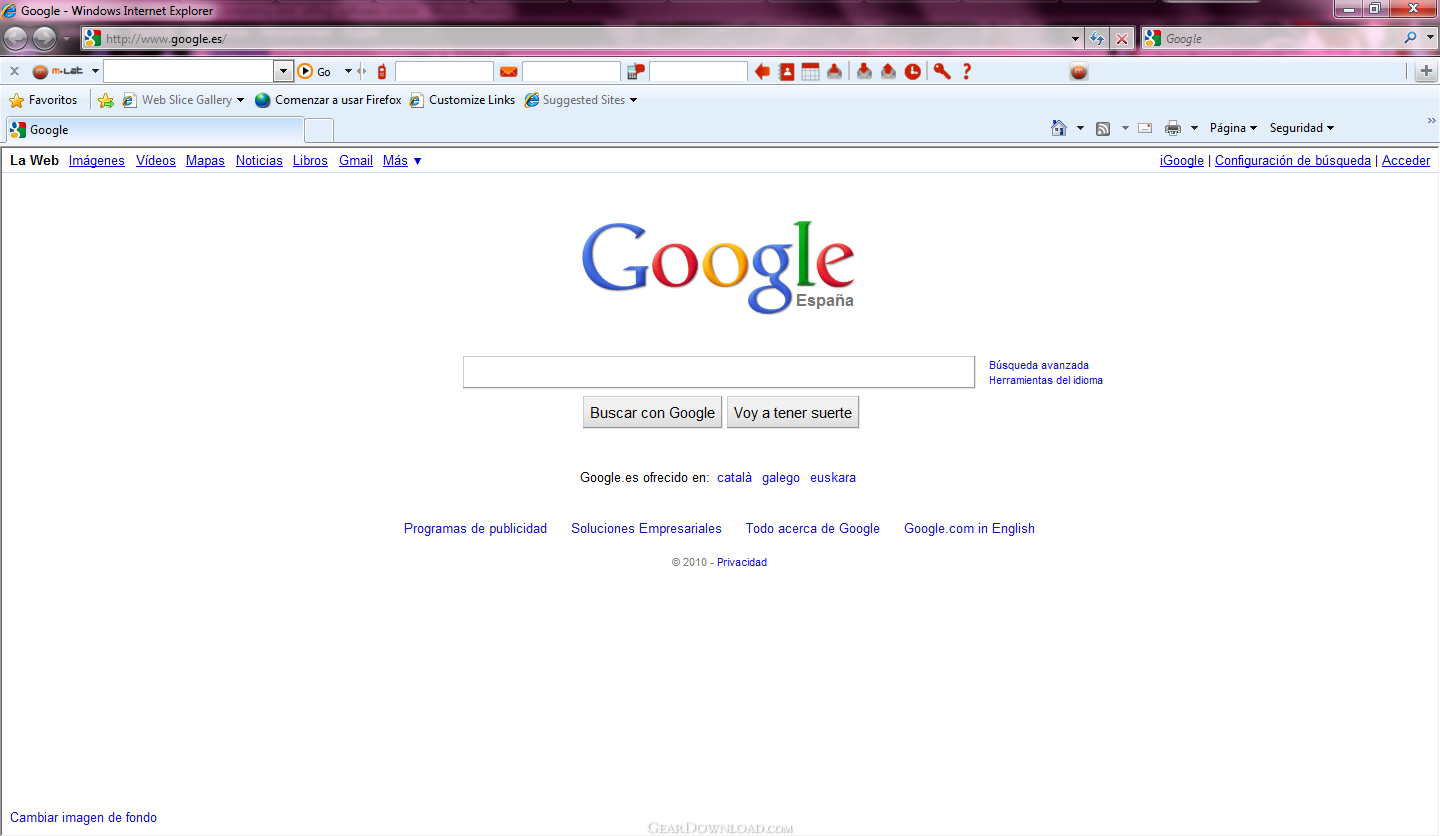Click inside the Google search text box
1440x836 pixels.
(718, 372)
